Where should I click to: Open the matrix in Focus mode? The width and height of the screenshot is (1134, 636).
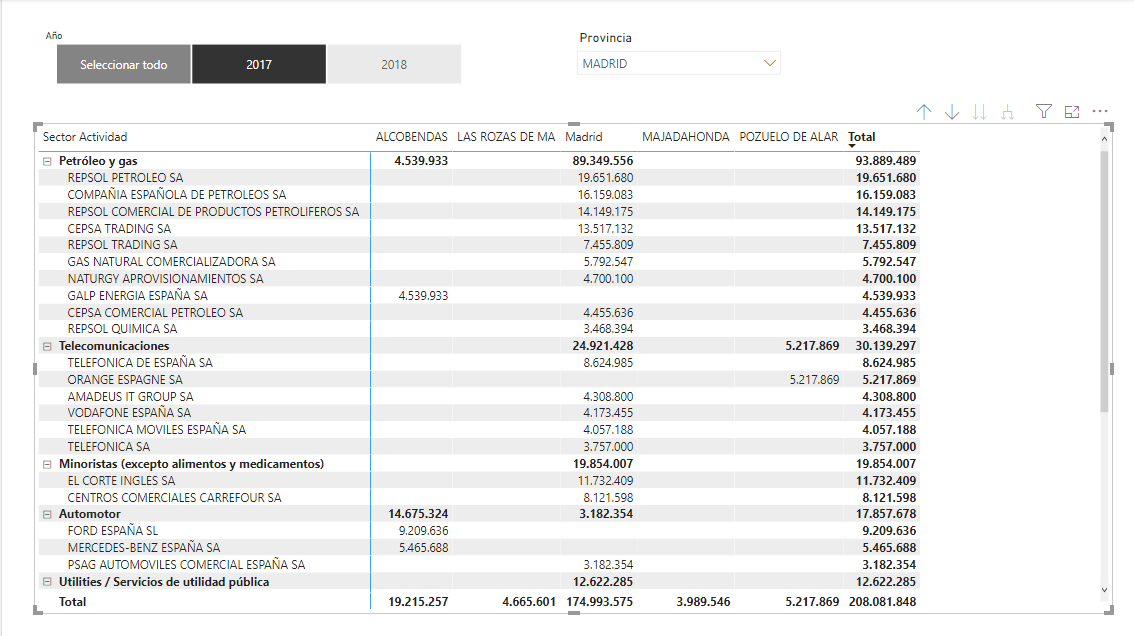click(1071, 112)
